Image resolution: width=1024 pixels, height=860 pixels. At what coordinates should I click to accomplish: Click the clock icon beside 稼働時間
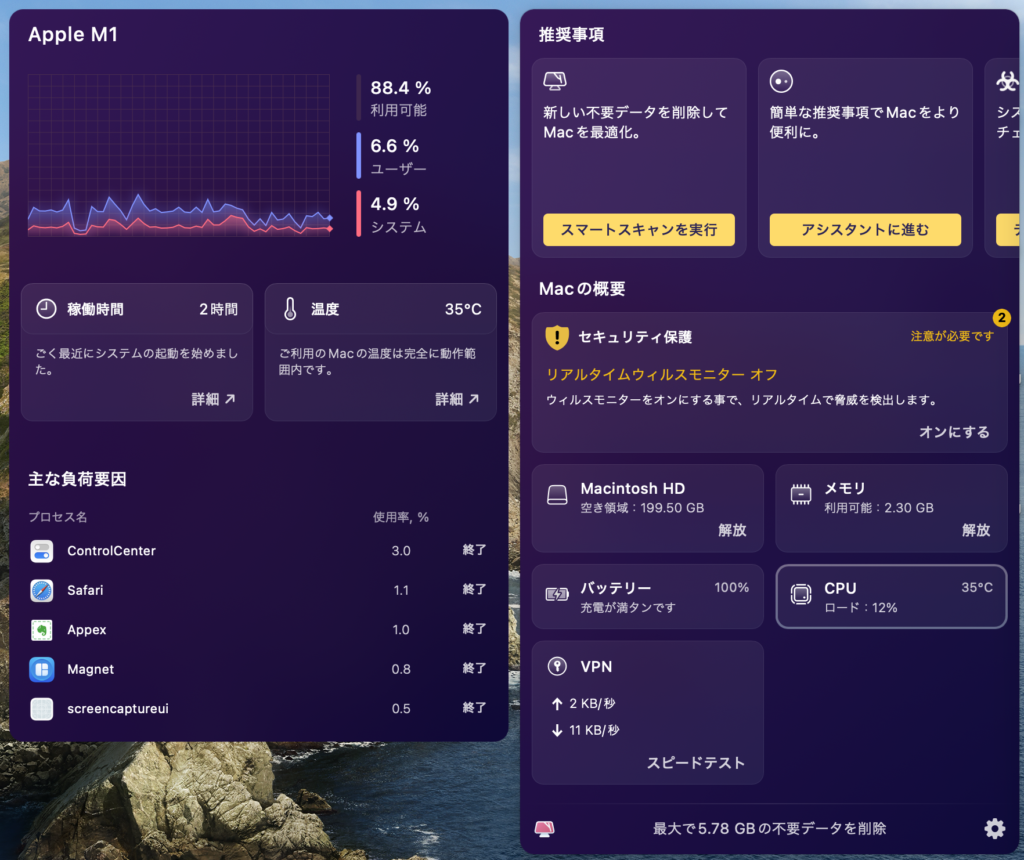[x=46, y=309]
